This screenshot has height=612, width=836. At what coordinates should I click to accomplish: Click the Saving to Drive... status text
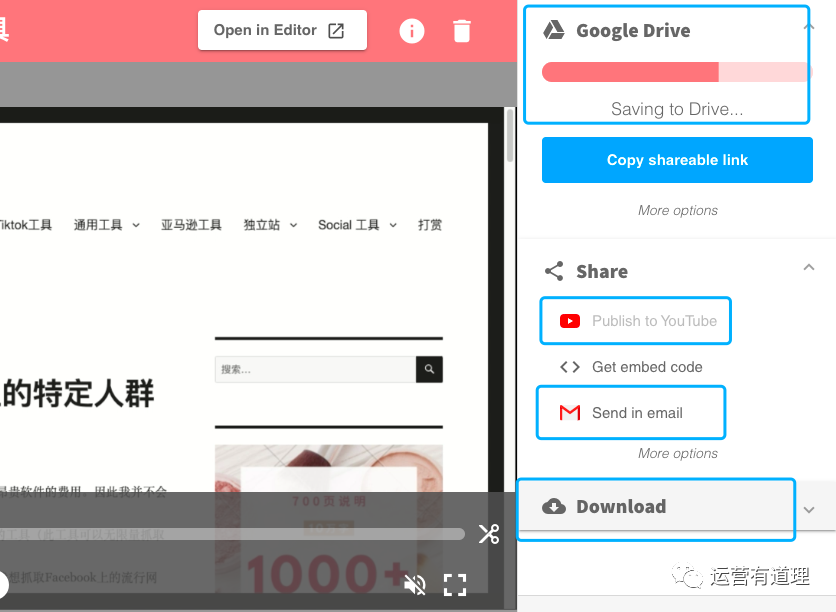(x=677, y=109)
